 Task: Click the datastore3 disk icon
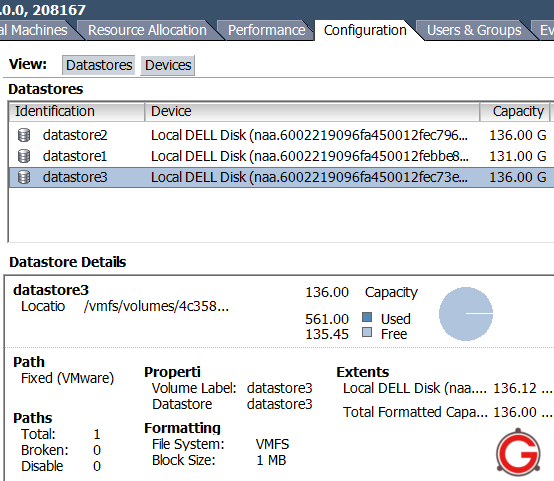(x=24, y=177)
